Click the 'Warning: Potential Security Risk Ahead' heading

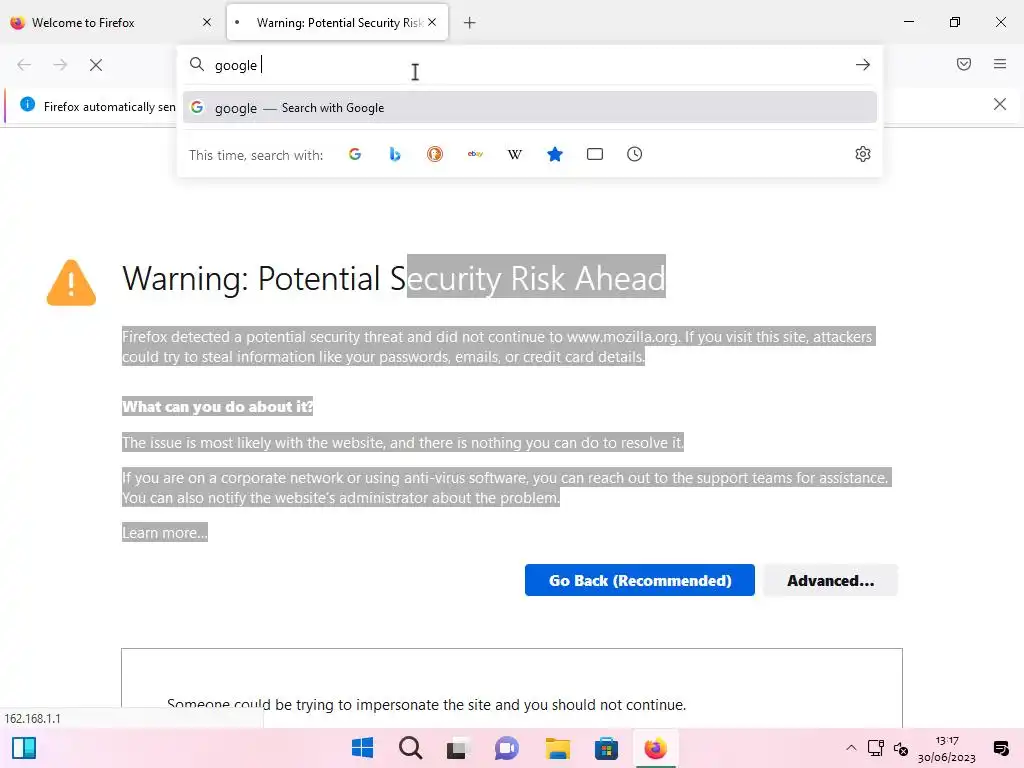point(394,278)
